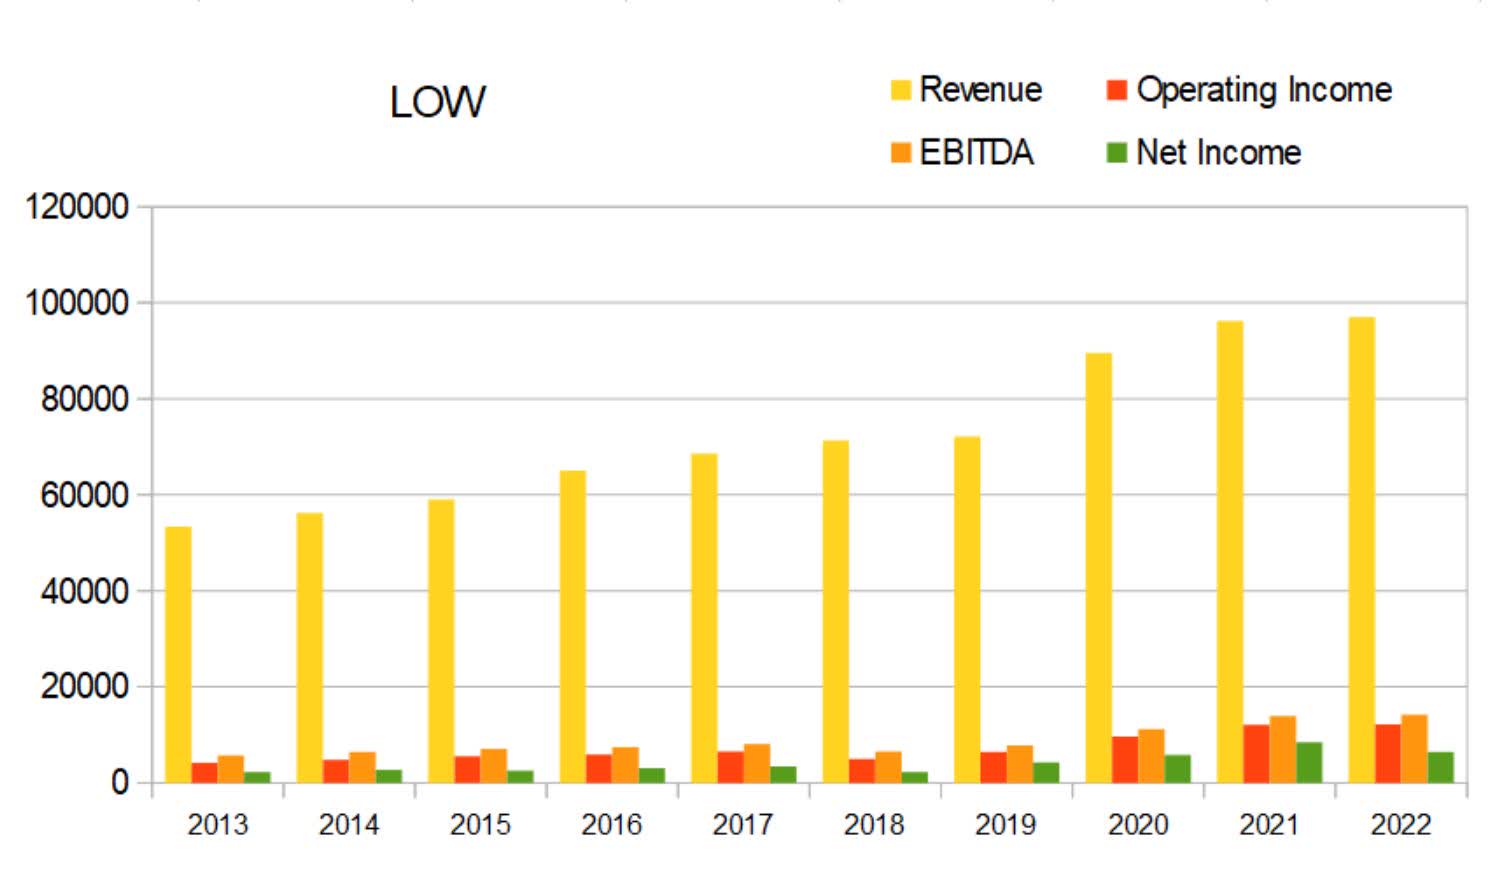Select the 2020 Operating Income bar
1502x871 pixels.
click(1124, 759)
